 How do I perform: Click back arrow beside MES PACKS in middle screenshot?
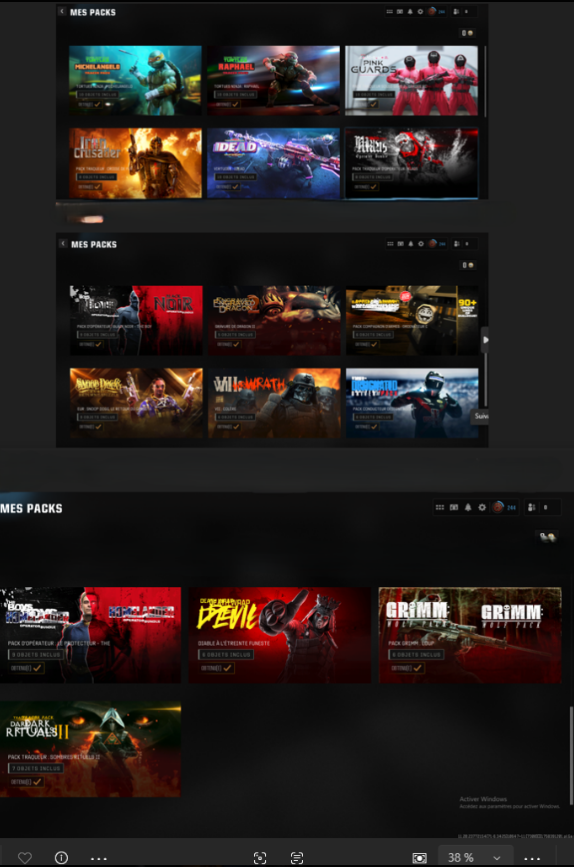pos(62,243)
